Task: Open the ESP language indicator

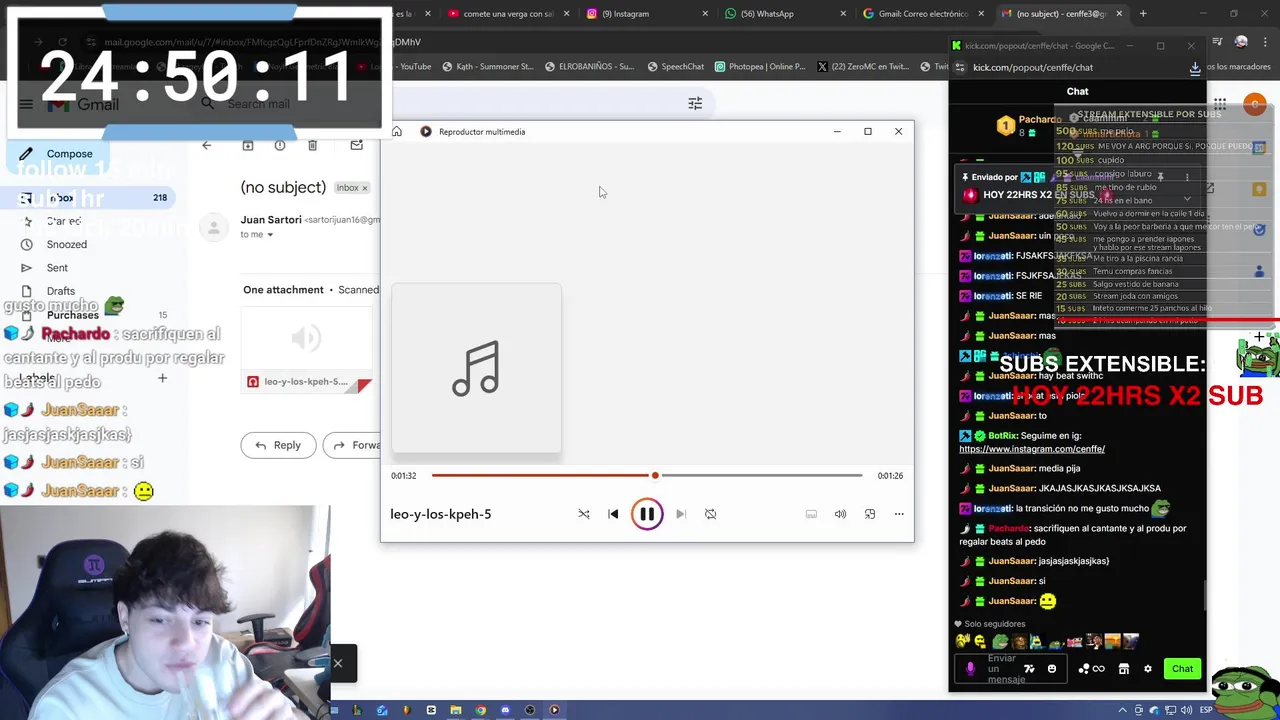Action: click(x=1205, y=710)
